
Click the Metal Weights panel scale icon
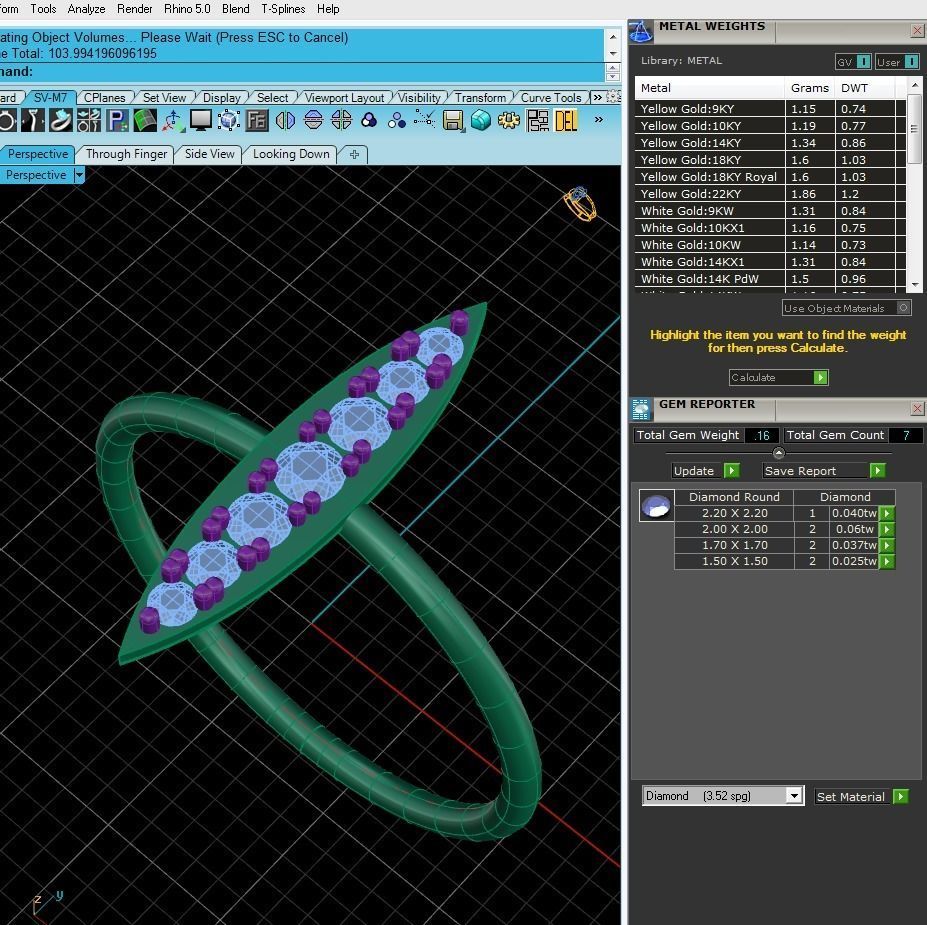pyautogui.click(x=640, y=31)
